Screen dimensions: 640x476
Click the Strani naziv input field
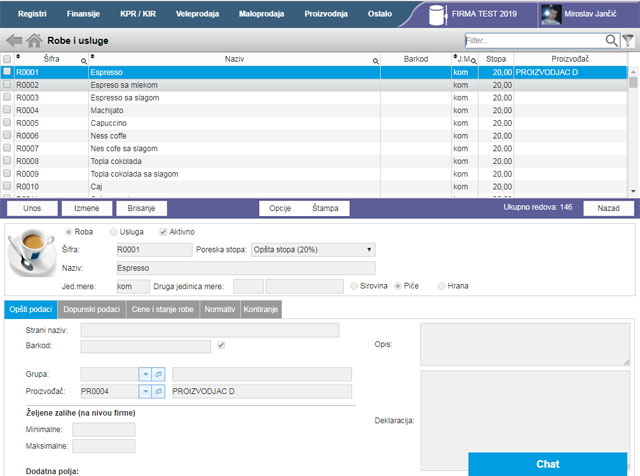tap(209, 330)
